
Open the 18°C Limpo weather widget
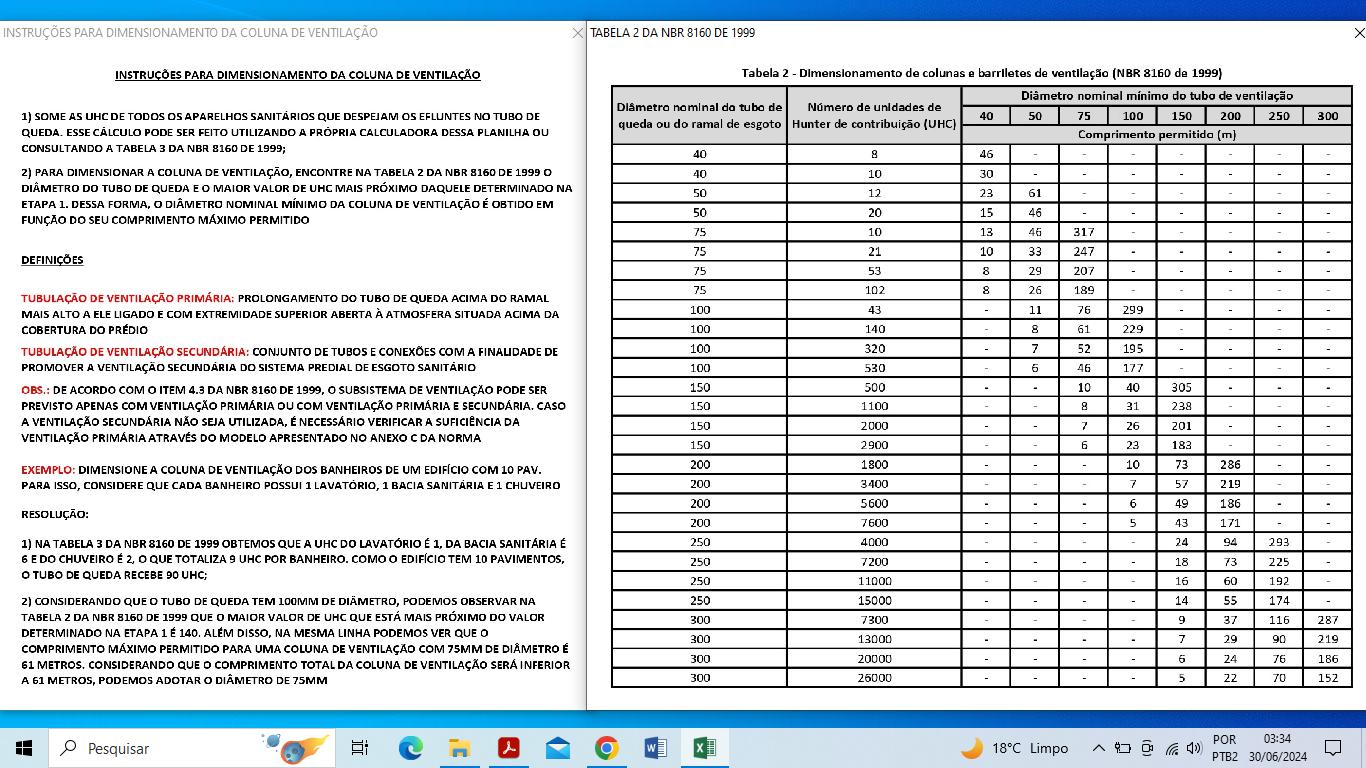(1014, 748)
